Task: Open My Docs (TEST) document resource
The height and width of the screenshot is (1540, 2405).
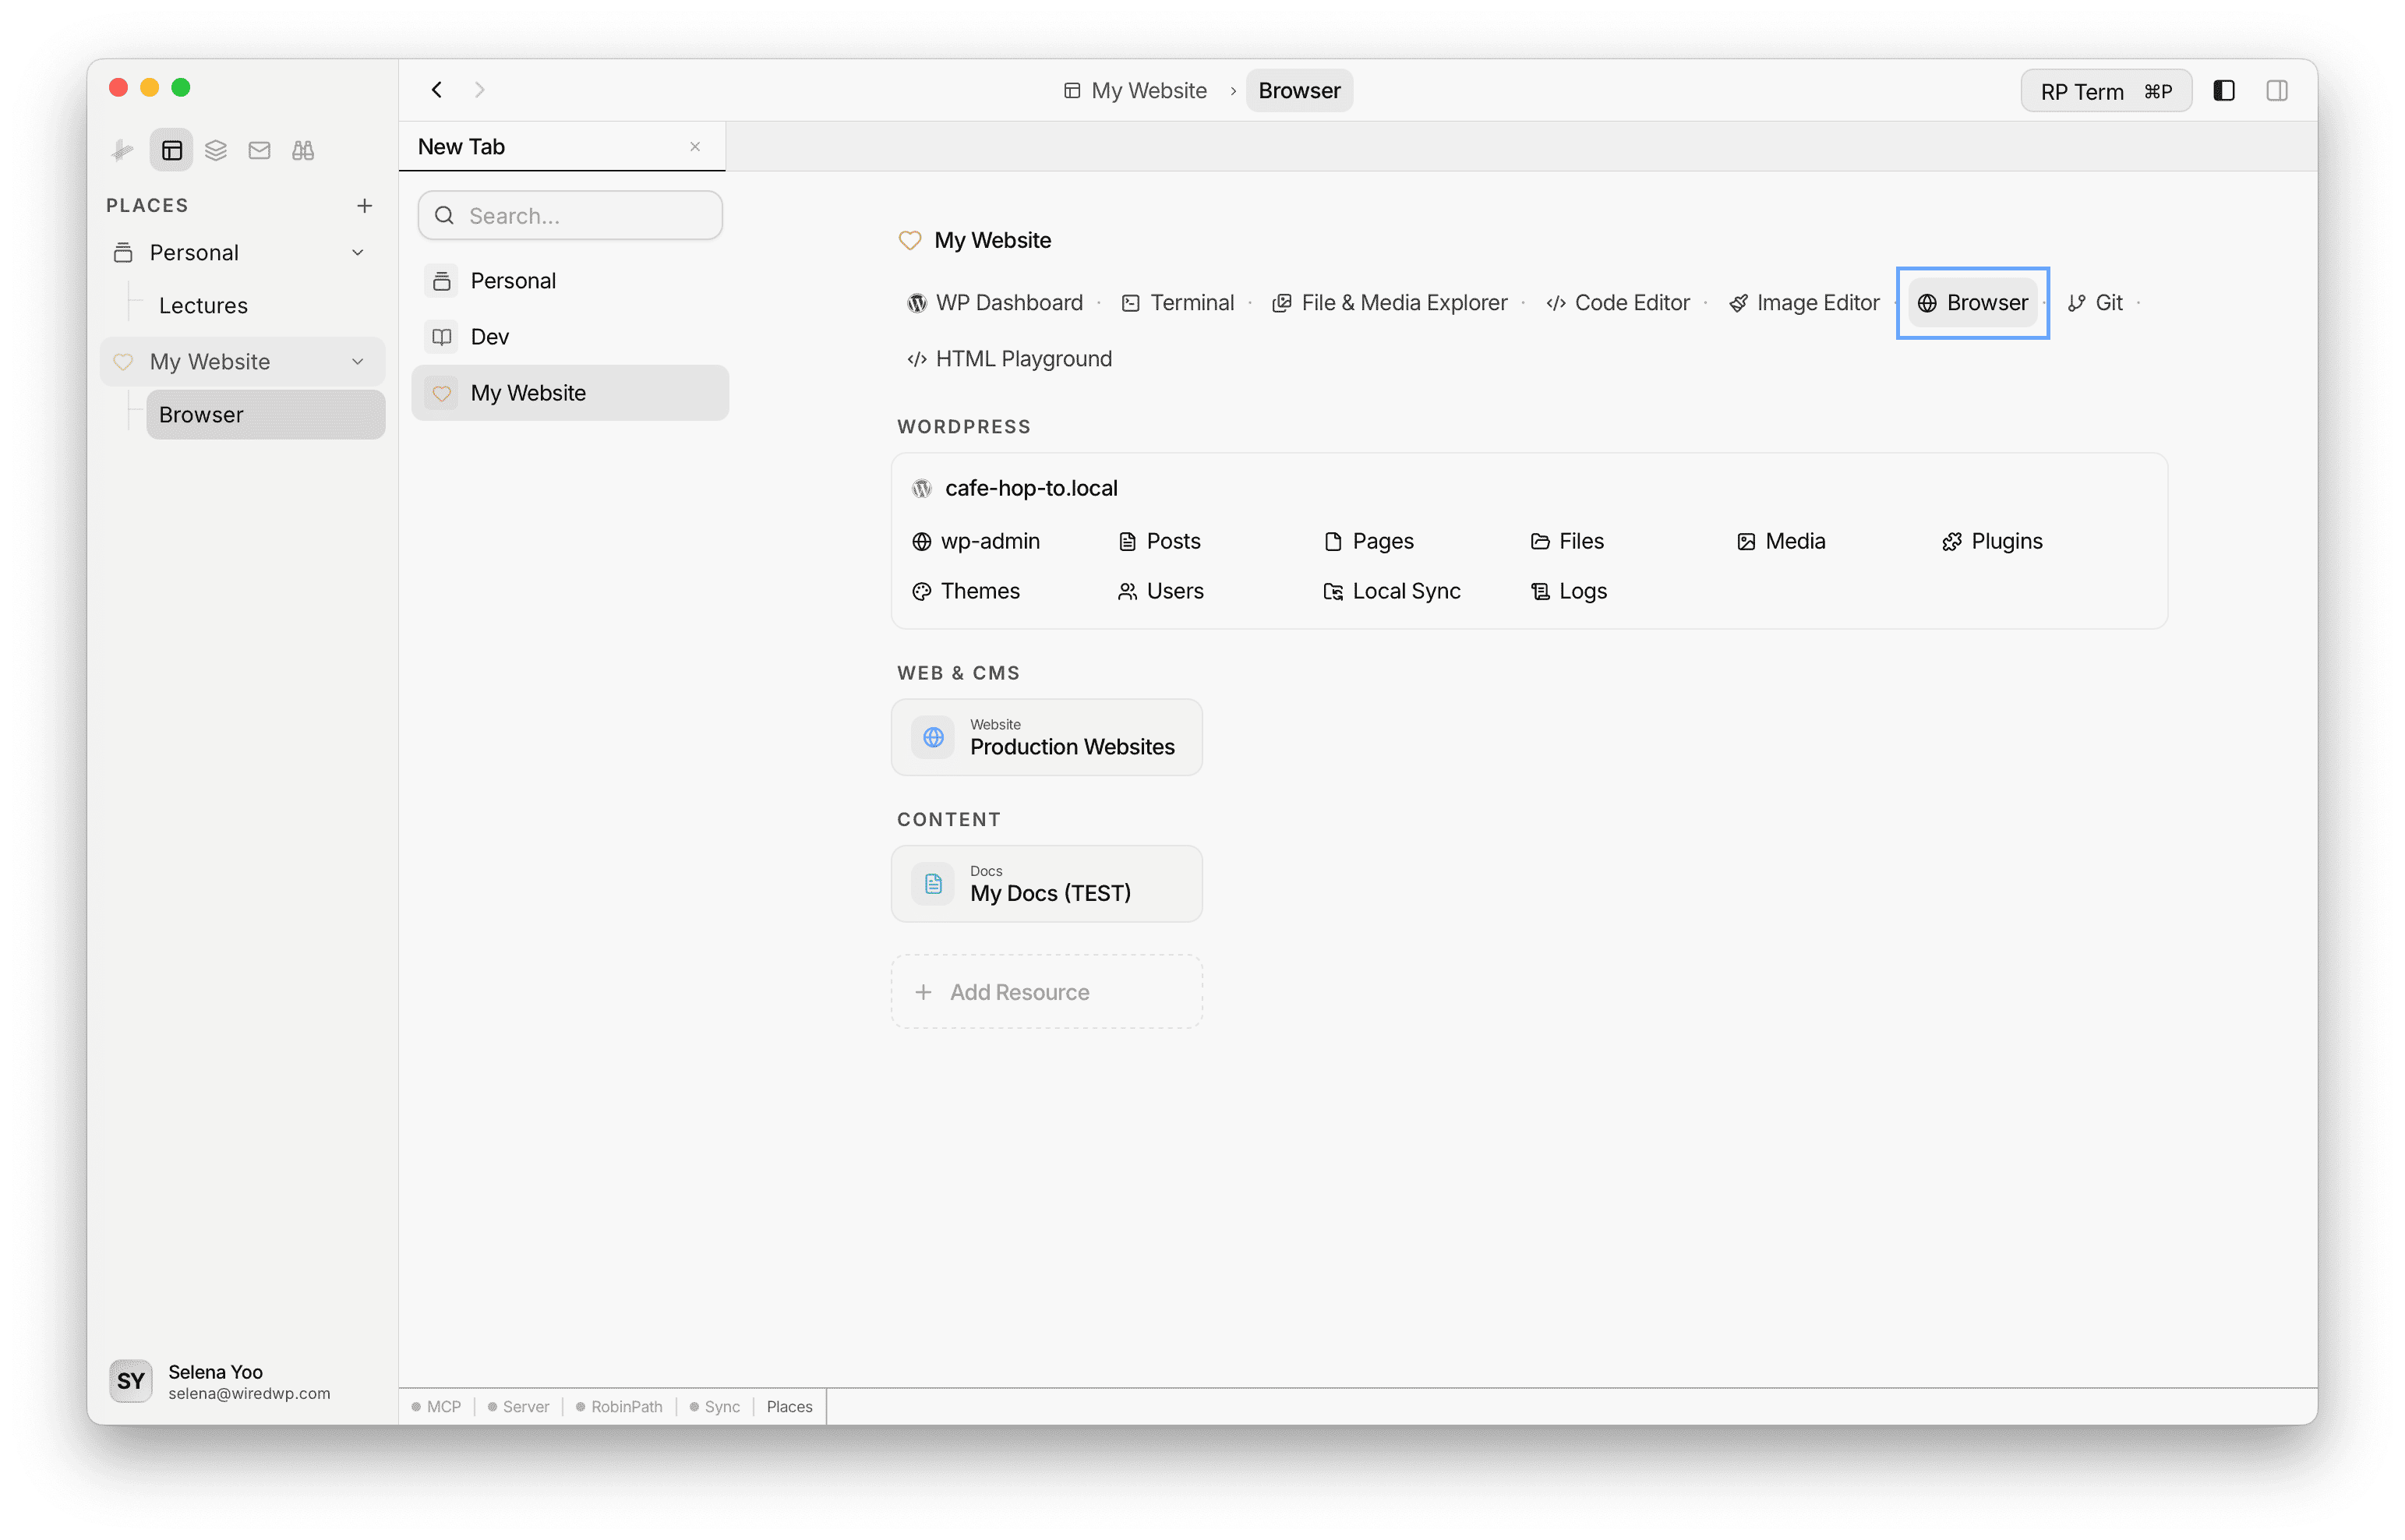Action: point(1046,883)
